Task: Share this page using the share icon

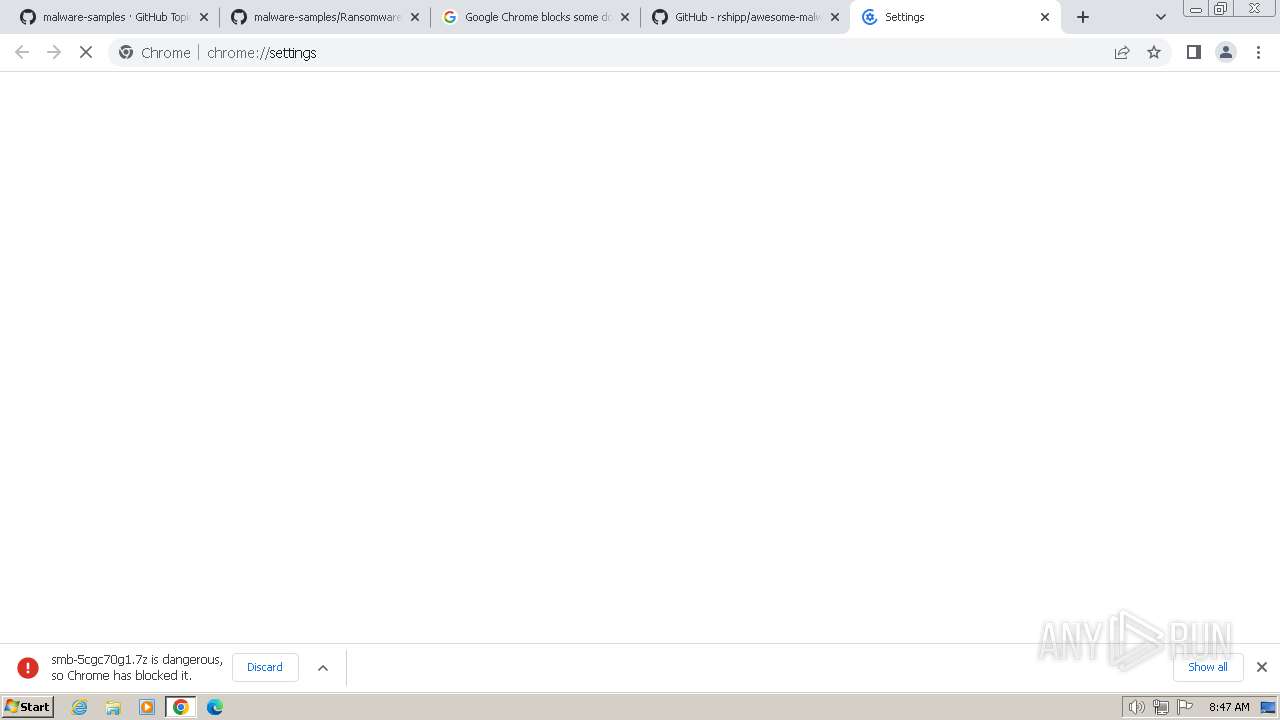Action: click(x=1122, y=52)
